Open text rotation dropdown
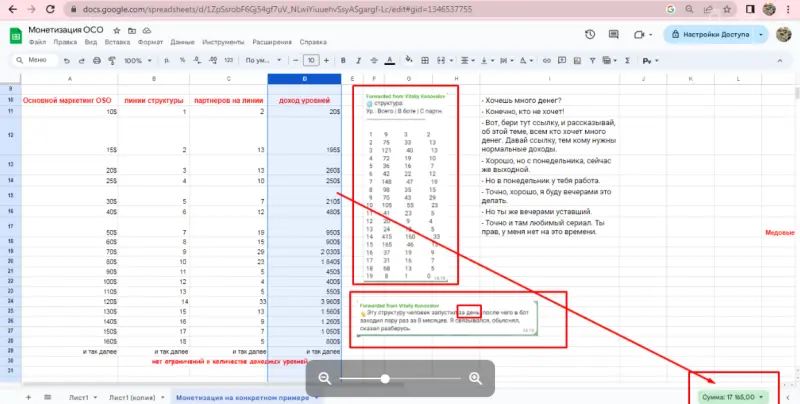The width and height of the screenshot is (800, 404). tap(525, 60)
